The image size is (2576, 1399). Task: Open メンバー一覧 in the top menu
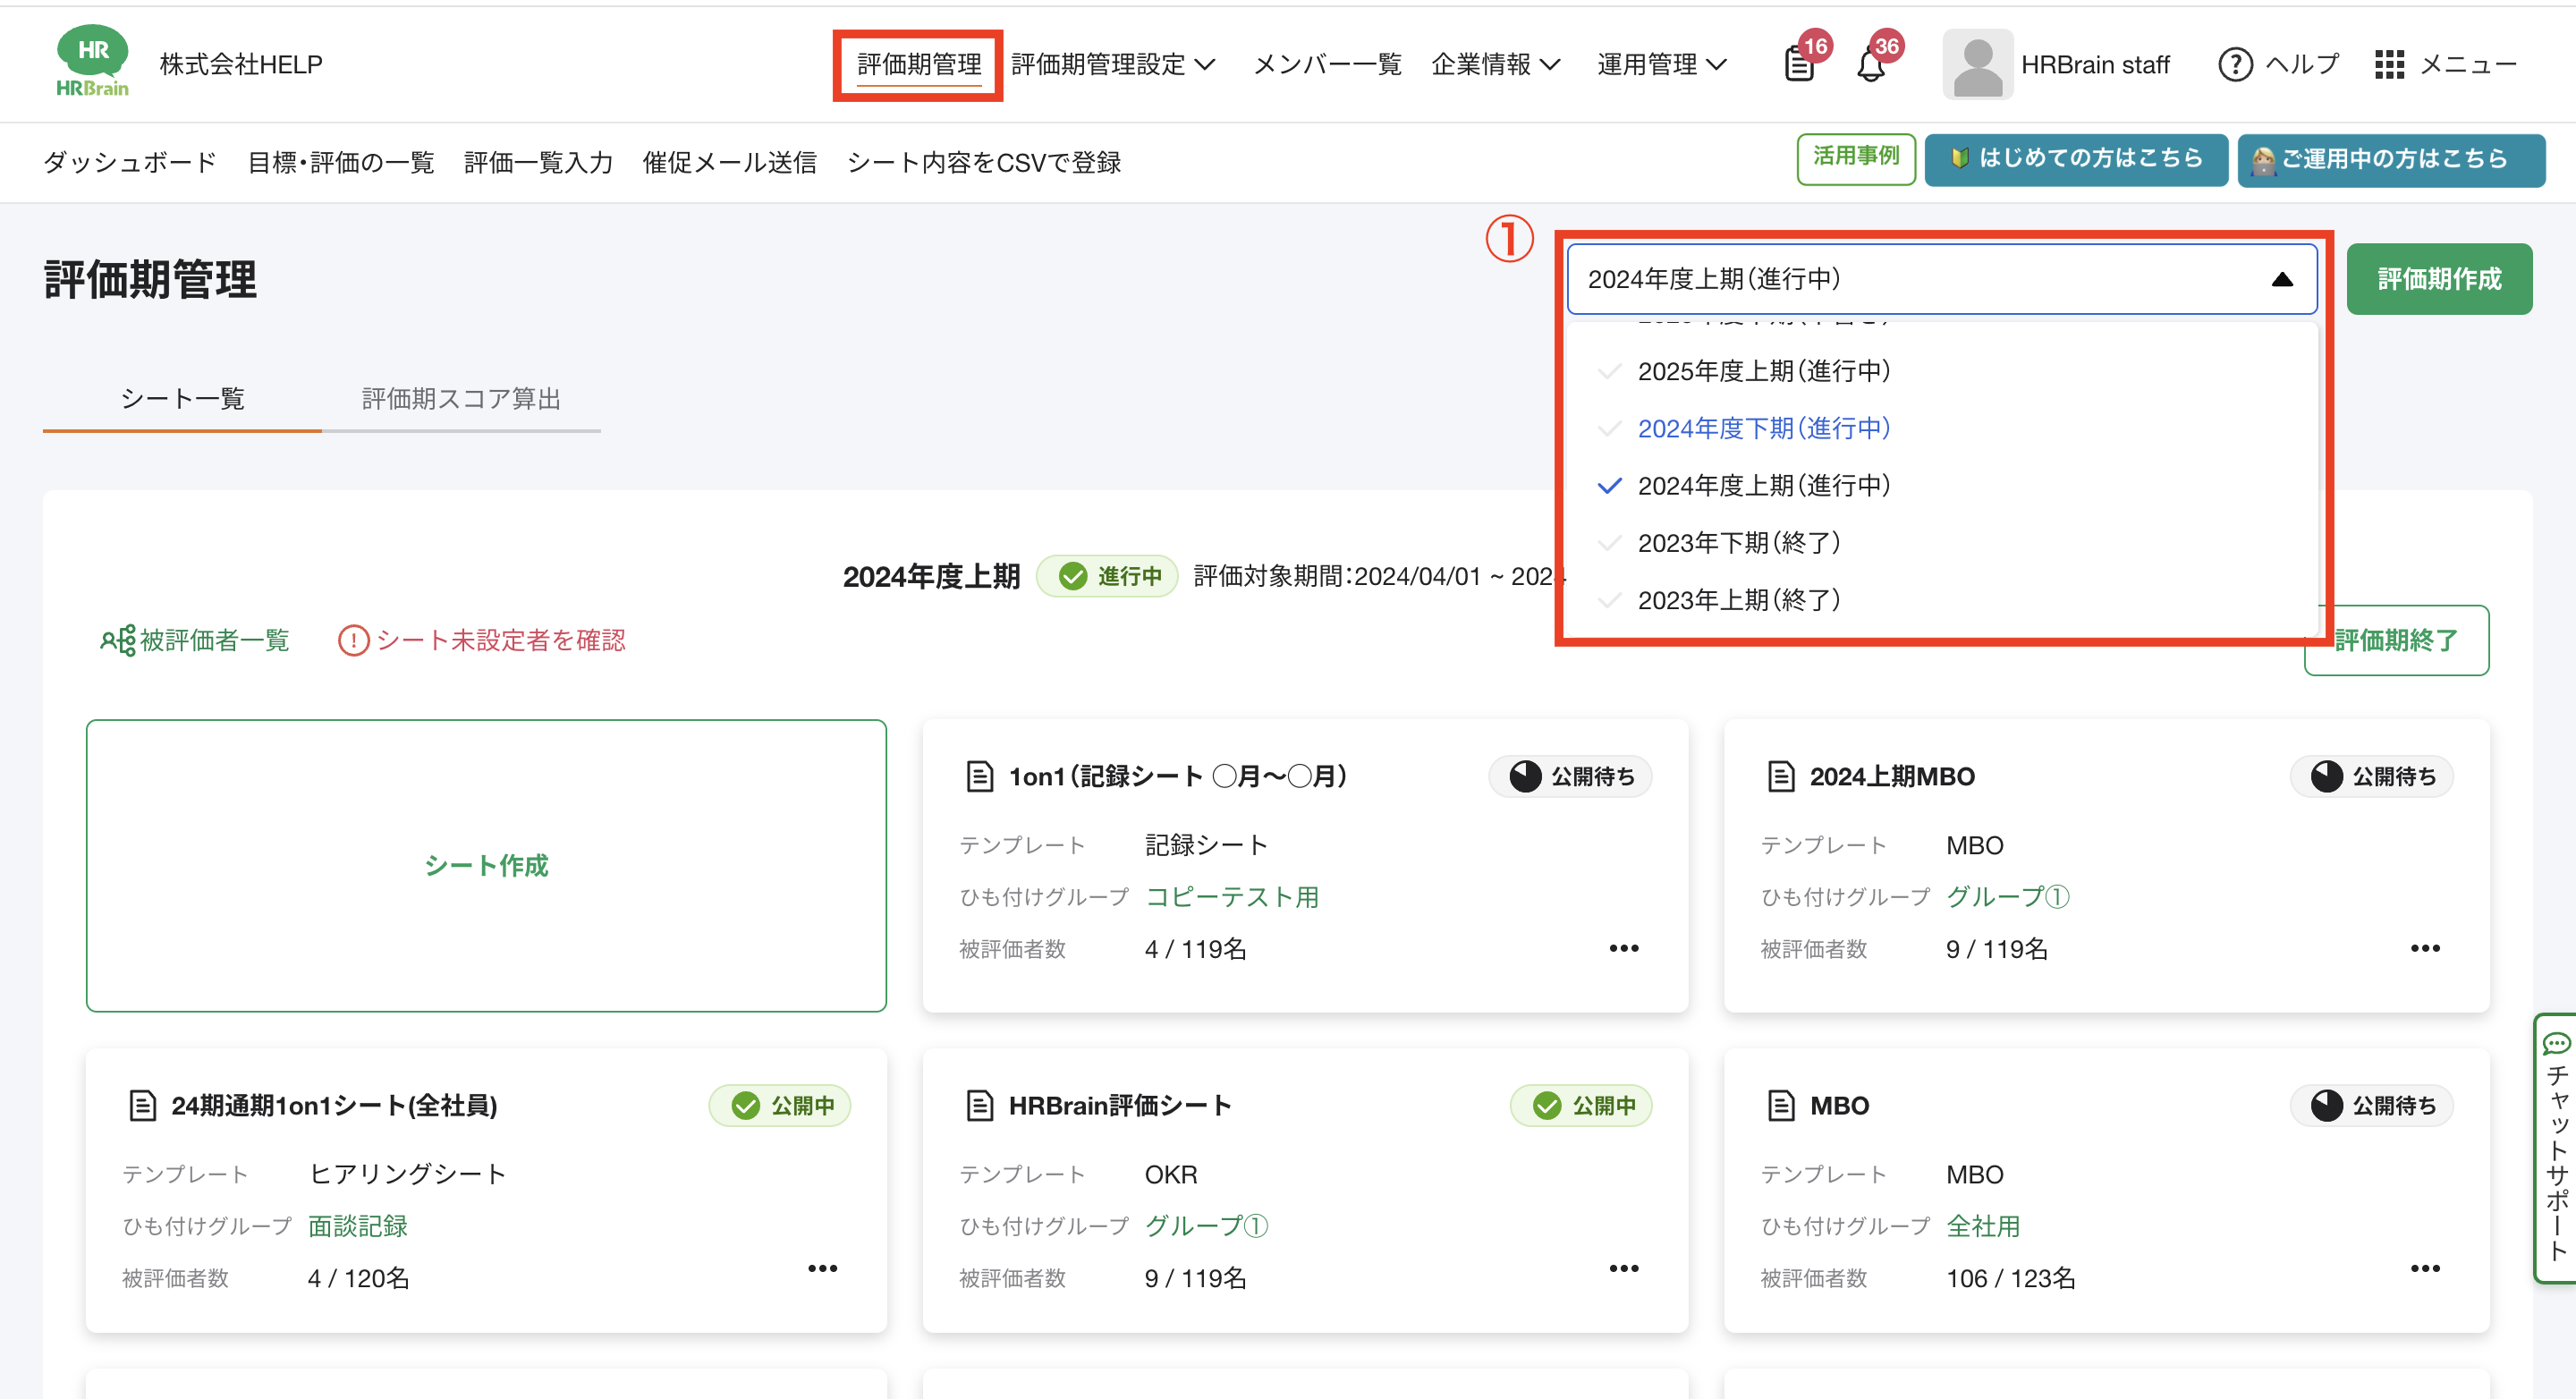click(1327, 65)
